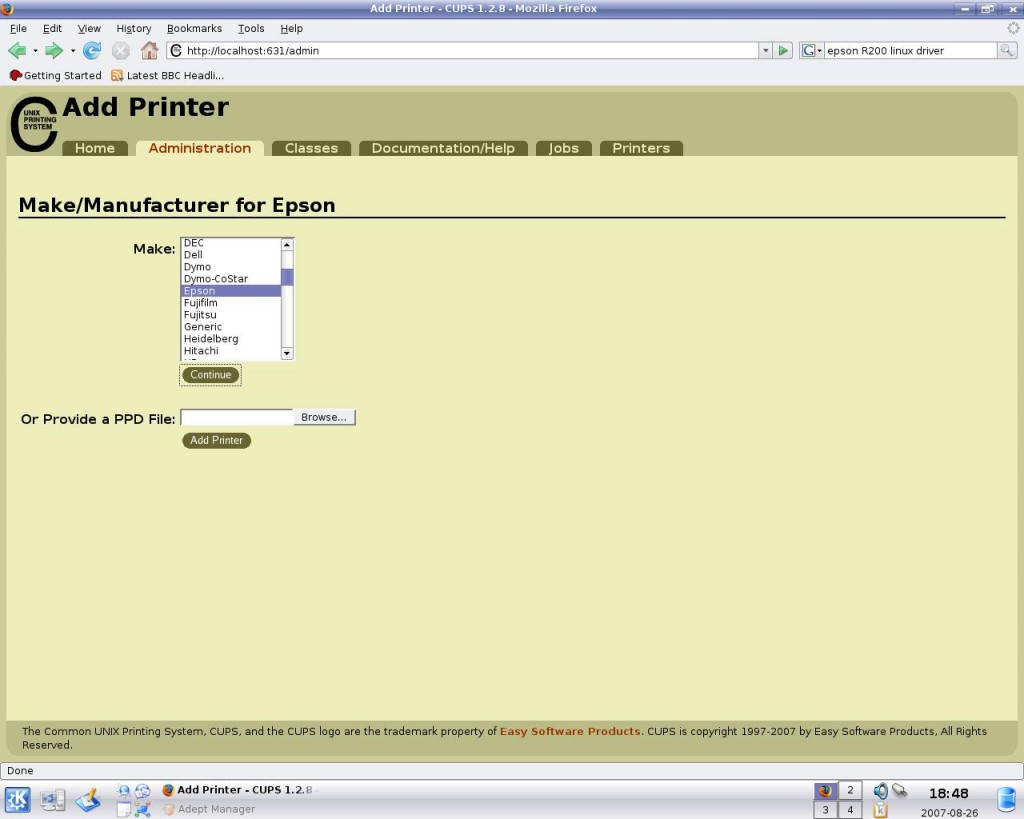Viewport: 1024px width, 819px height.
Task: Click the network plug tray icon
Action: 900,791
